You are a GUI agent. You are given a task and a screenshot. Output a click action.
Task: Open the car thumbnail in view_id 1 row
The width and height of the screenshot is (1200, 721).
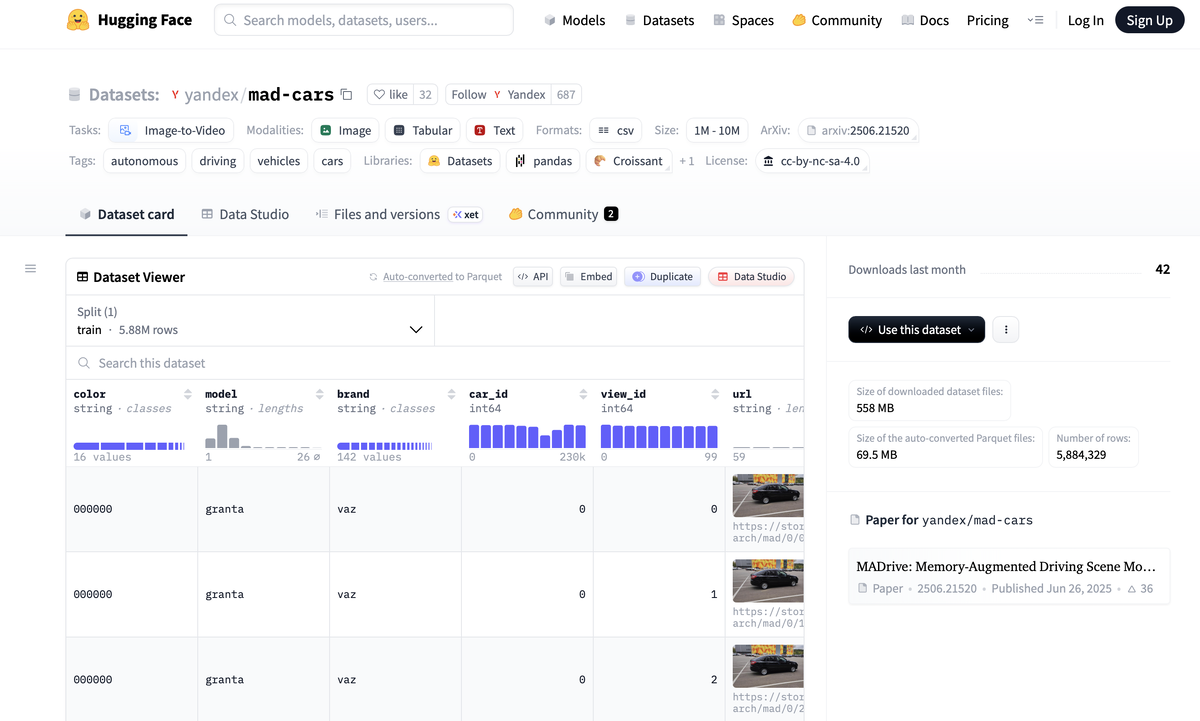768,580
